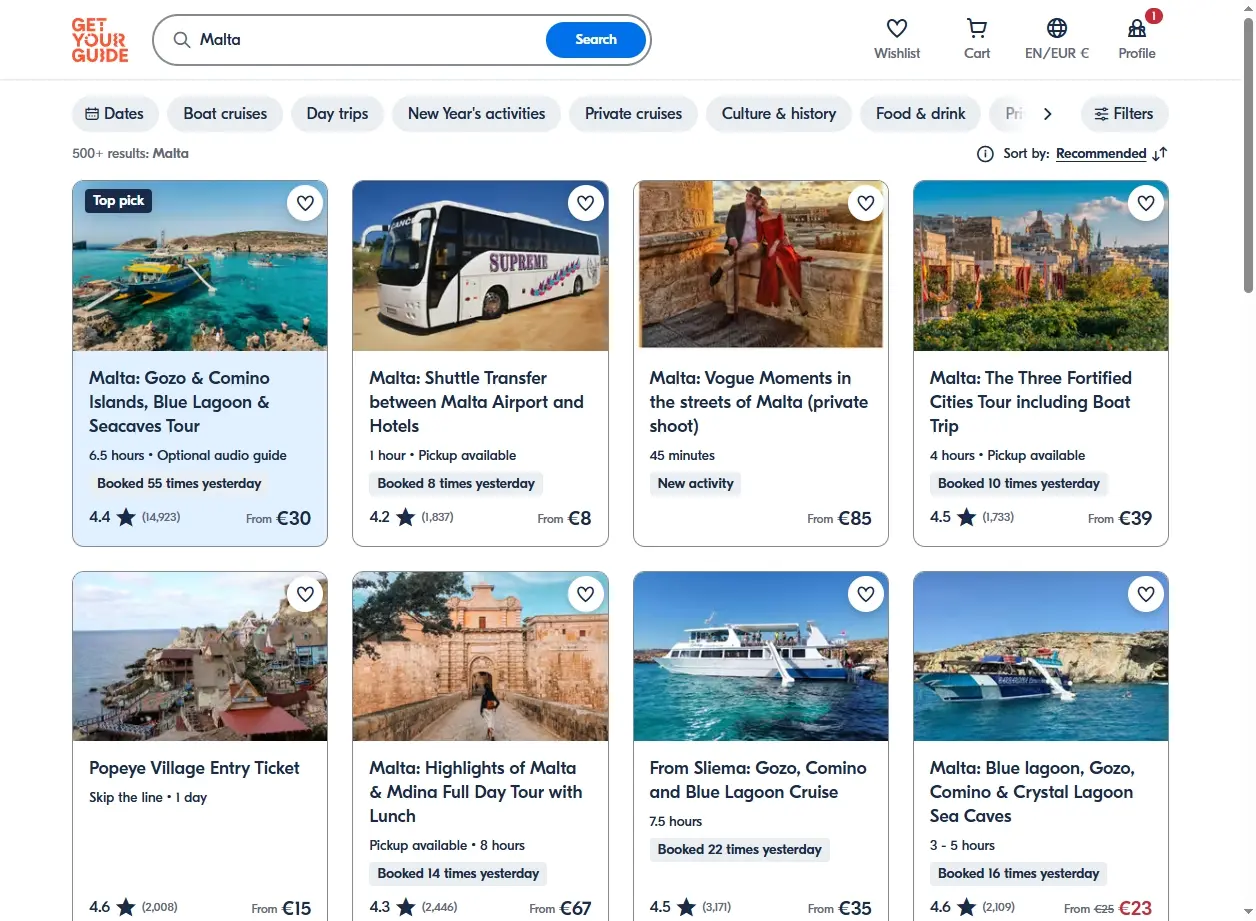Wishlist the From Sliema cruise
This screenshot has height=921, width=1256.
point(866,594)
